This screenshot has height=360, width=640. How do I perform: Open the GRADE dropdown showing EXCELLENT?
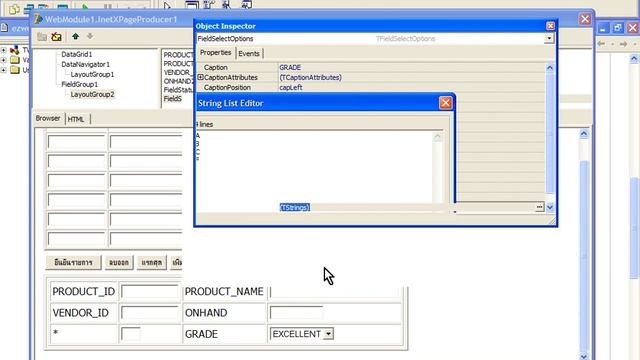pyautogui.click(x=328, y=334)
